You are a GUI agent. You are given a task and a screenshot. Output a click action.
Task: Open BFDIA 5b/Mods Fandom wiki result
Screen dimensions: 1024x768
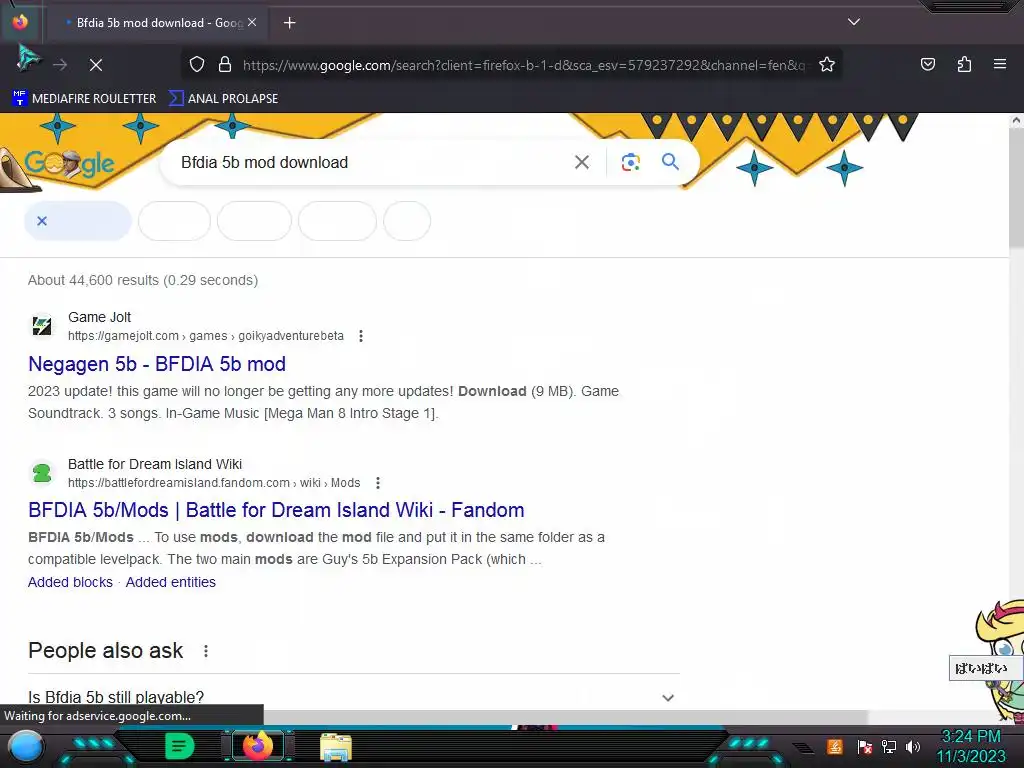[276, 510]
